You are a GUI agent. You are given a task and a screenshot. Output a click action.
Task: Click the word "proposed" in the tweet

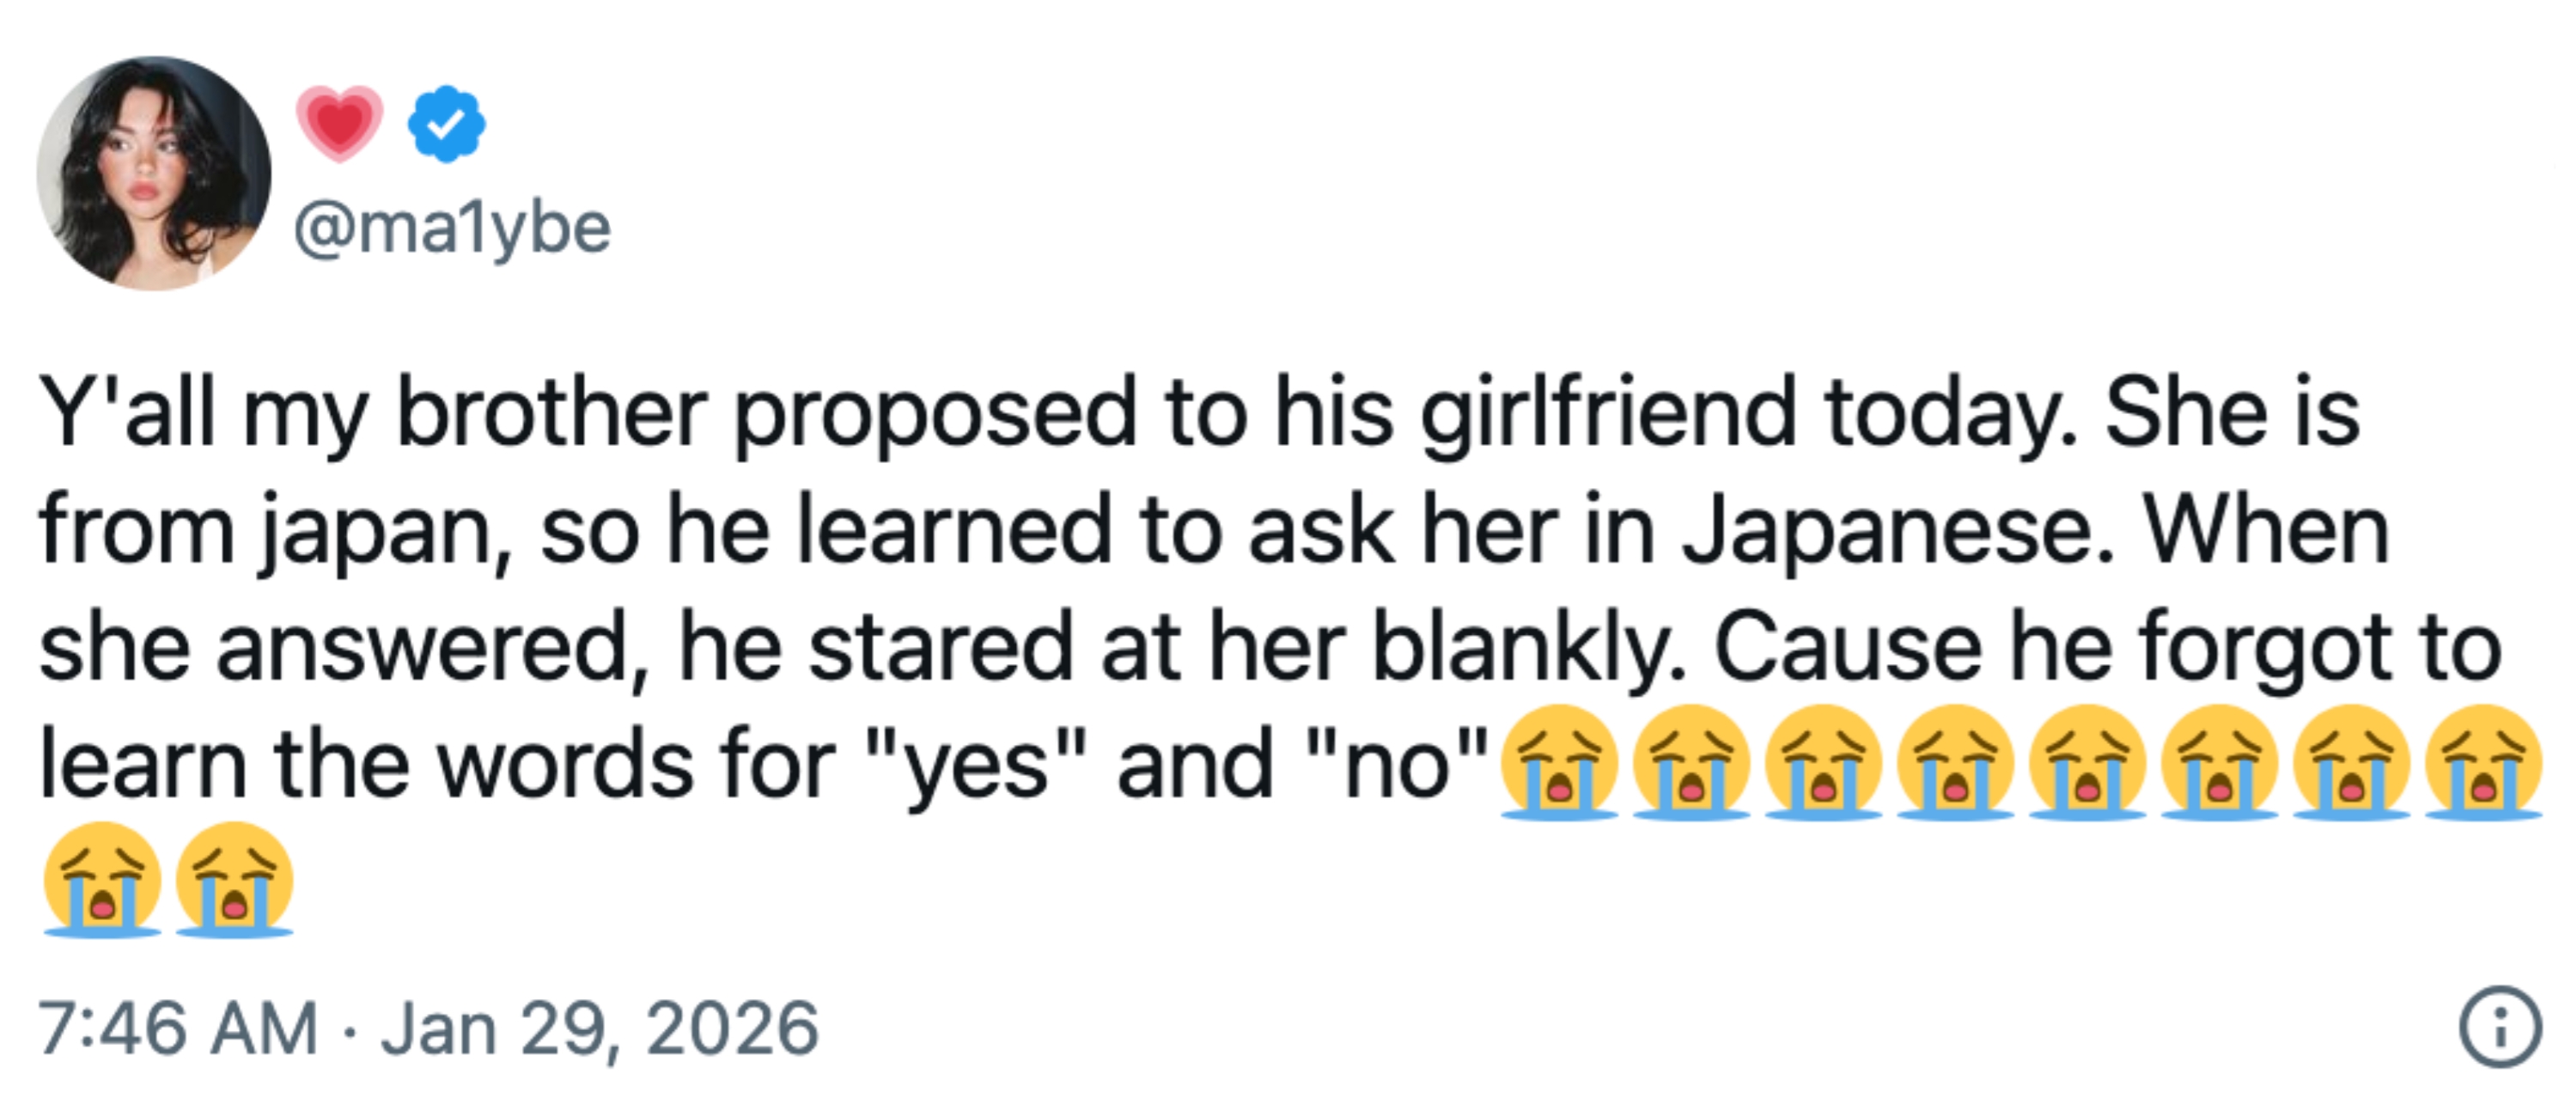936,414
